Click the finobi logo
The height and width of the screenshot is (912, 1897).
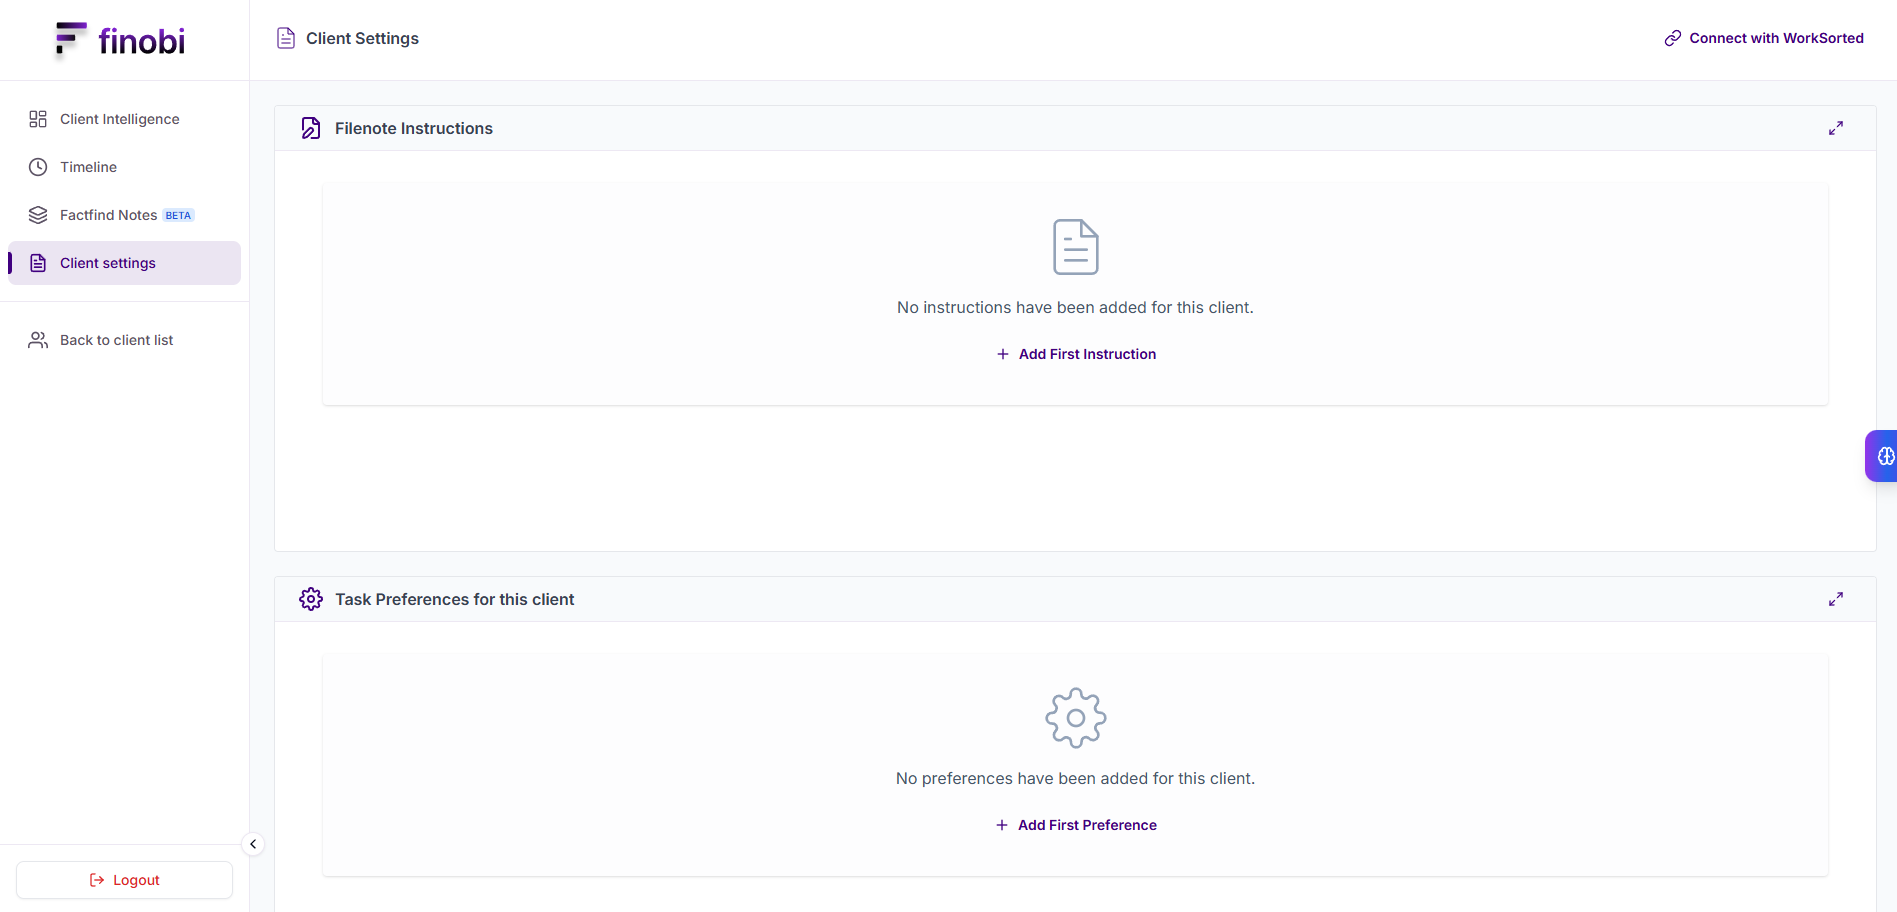tap(118, 40)
